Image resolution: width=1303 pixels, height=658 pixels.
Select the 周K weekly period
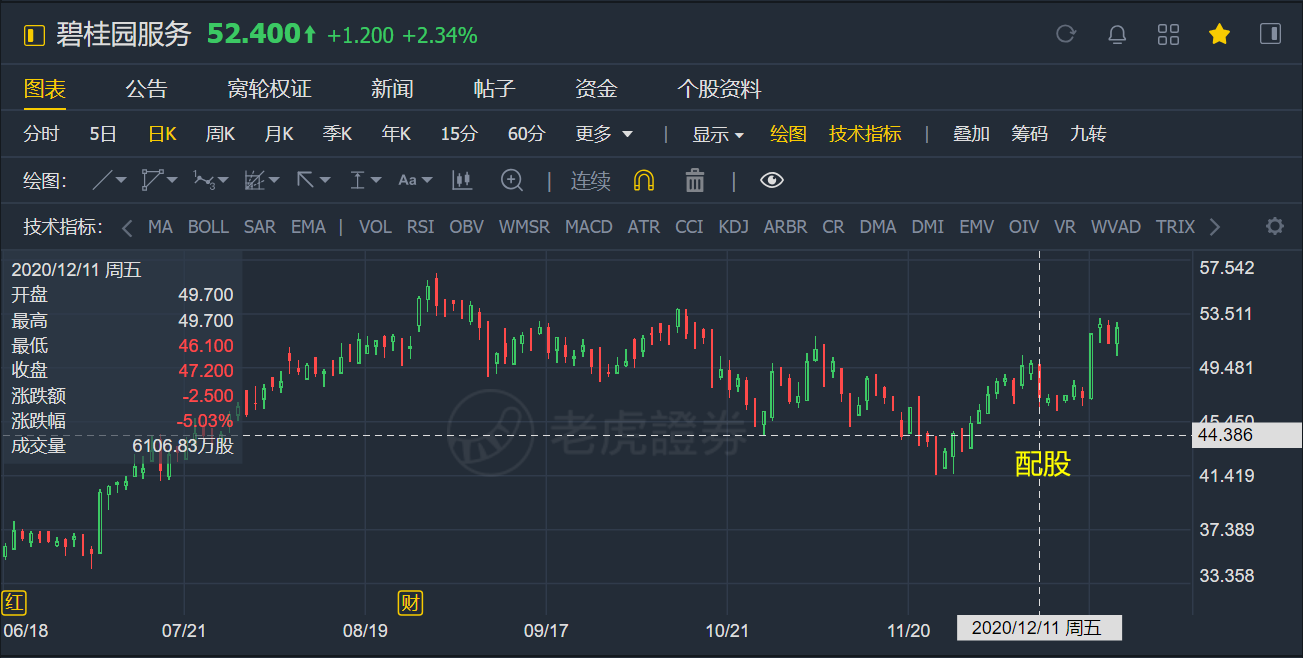click(220, 134)
